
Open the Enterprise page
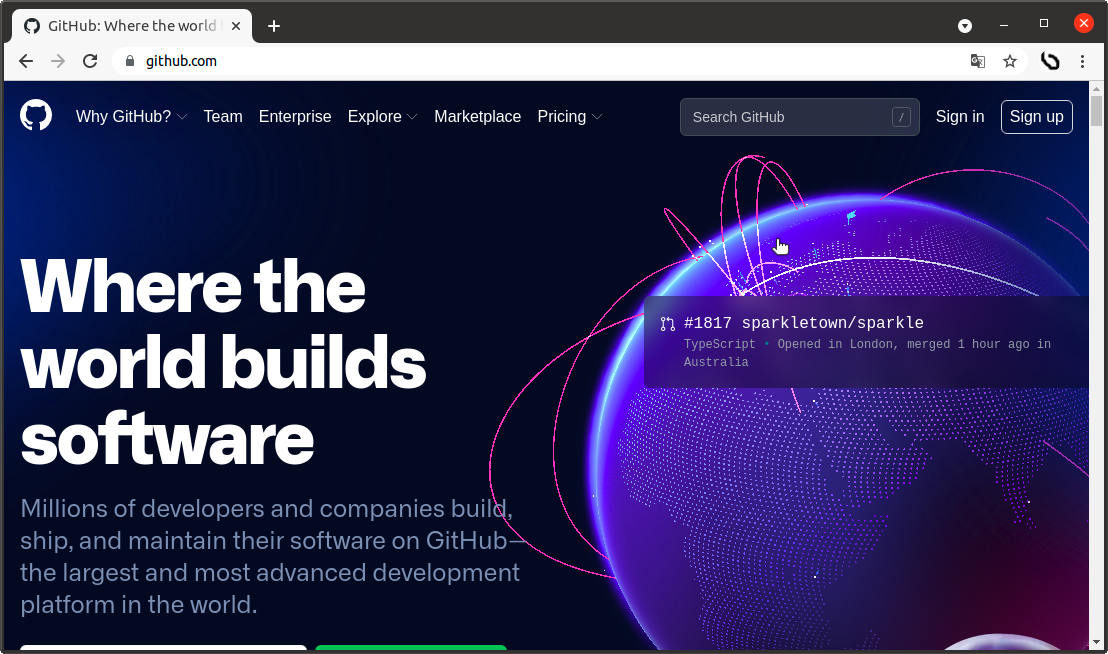click(295, 117)
